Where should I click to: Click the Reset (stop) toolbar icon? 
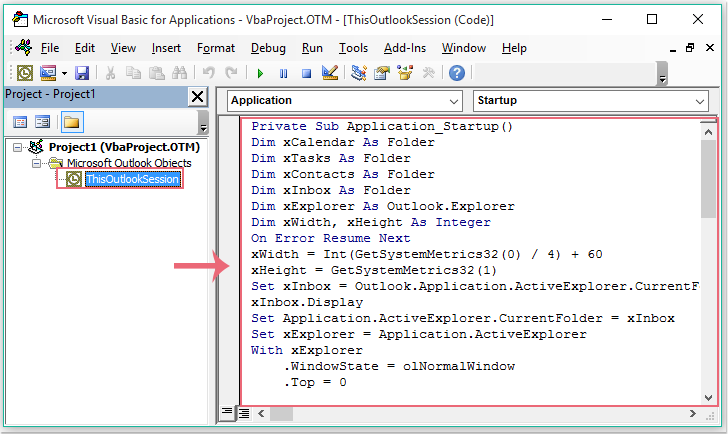(x=307, y=73)
